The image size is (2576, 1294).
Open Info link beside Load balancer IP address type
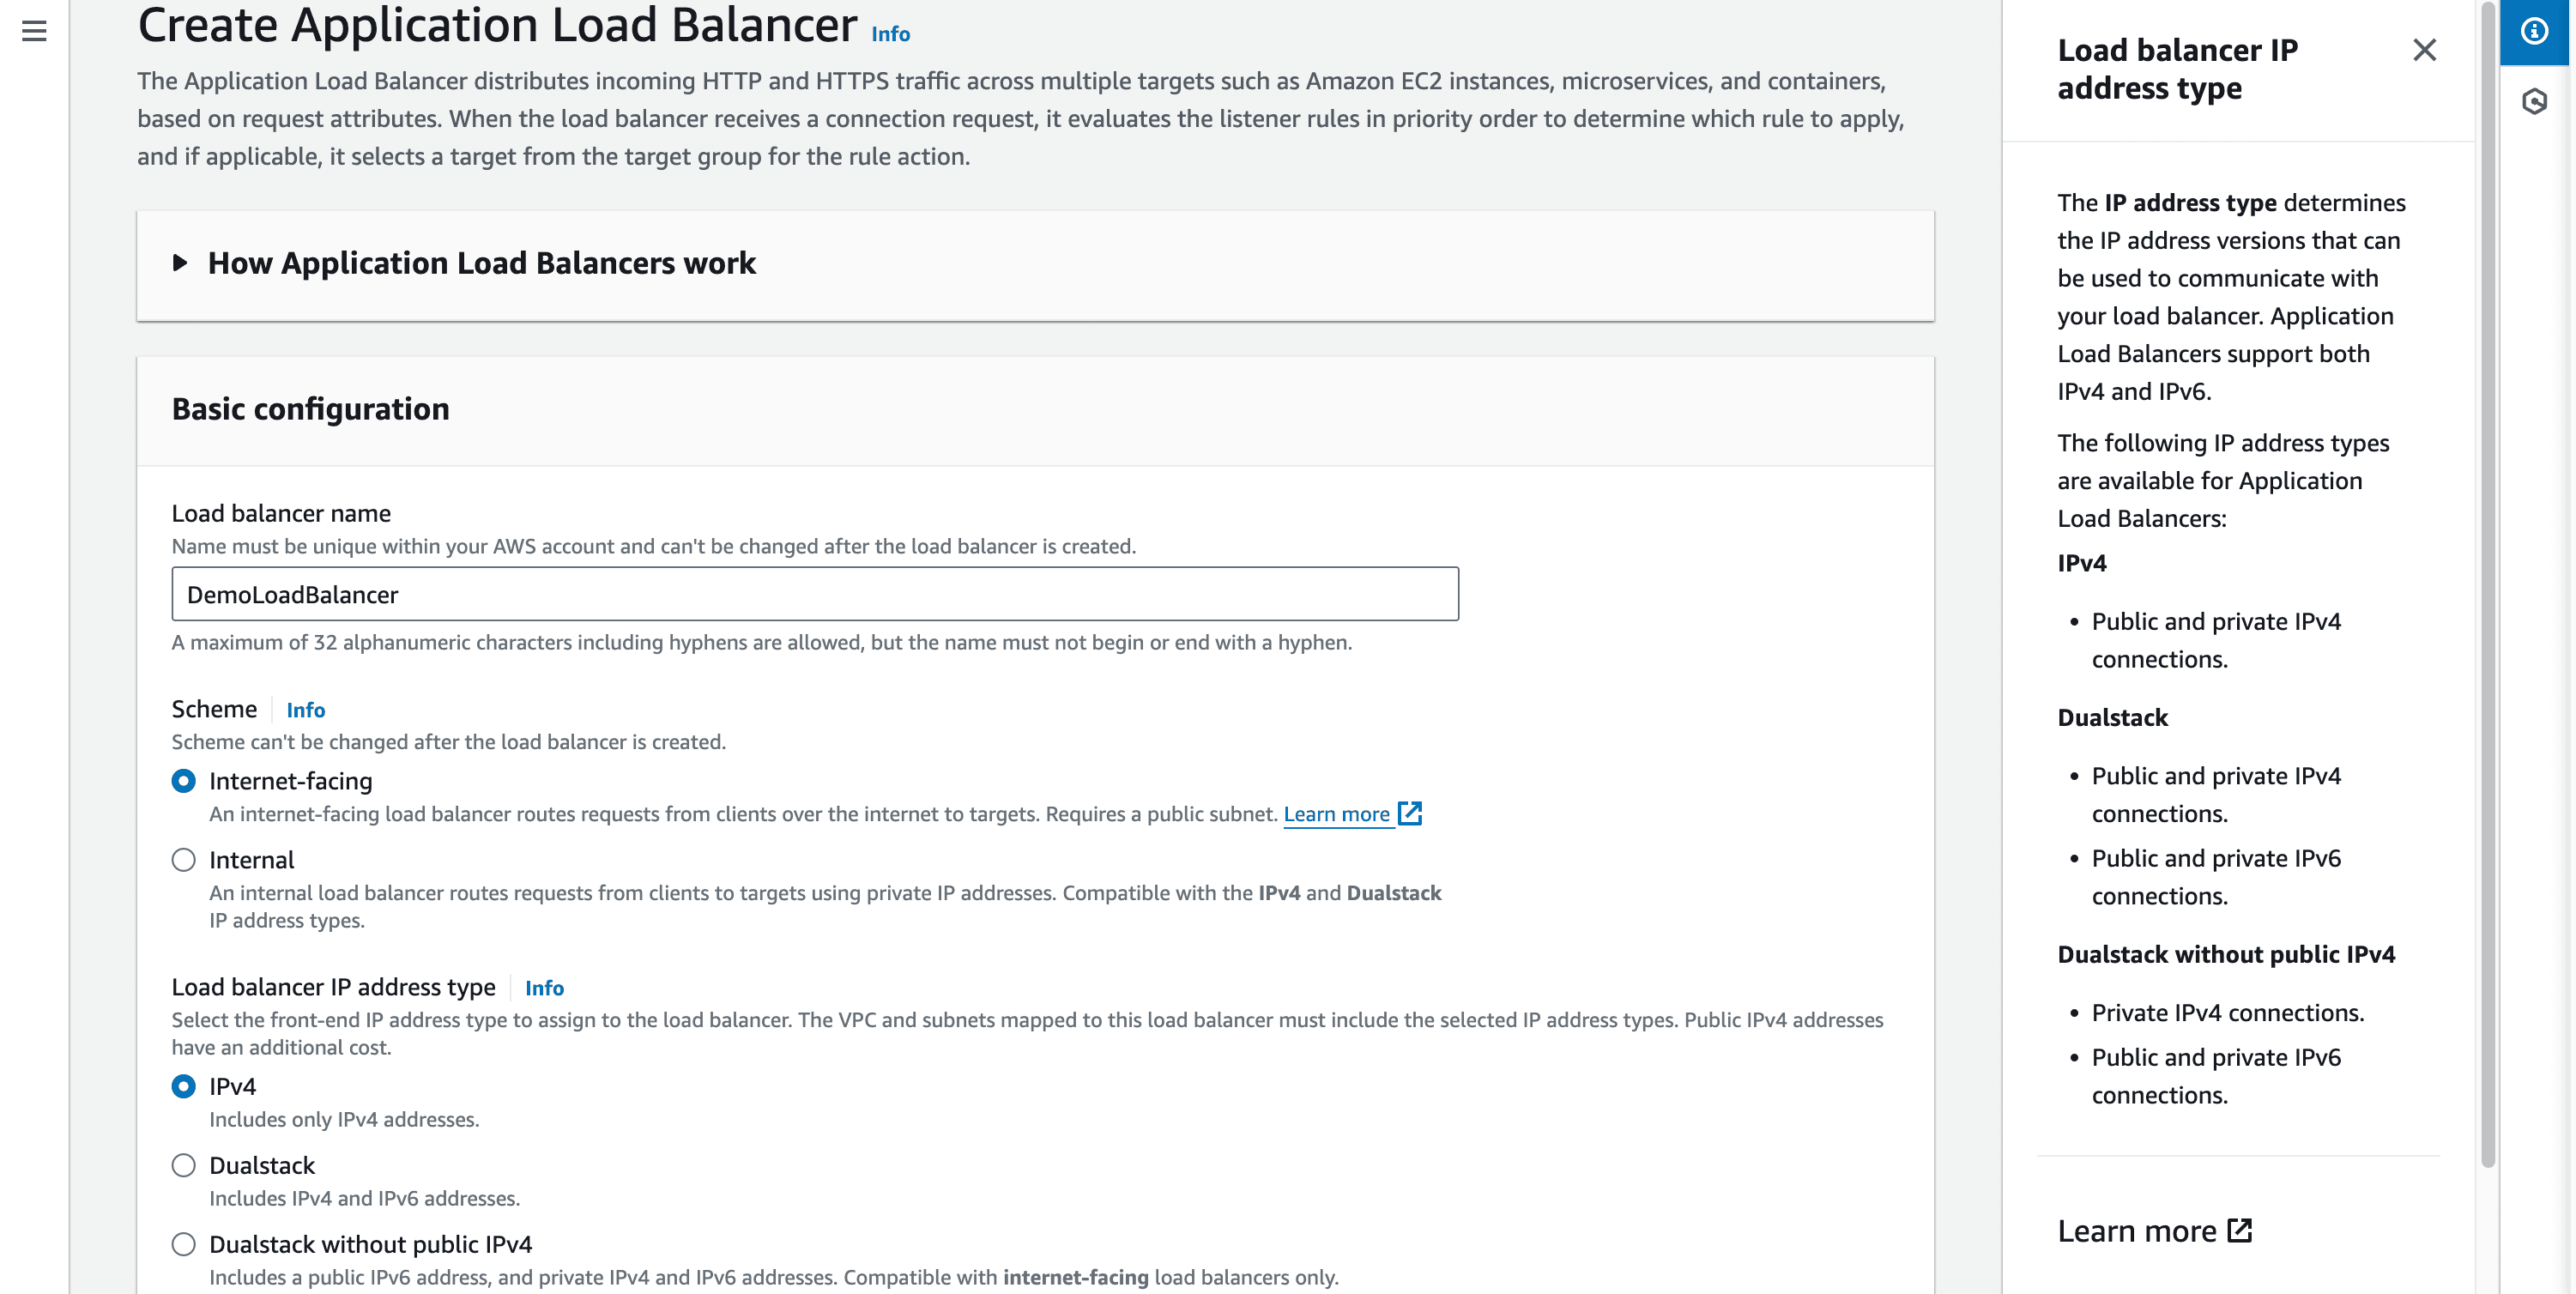click(x=544, y=988)
